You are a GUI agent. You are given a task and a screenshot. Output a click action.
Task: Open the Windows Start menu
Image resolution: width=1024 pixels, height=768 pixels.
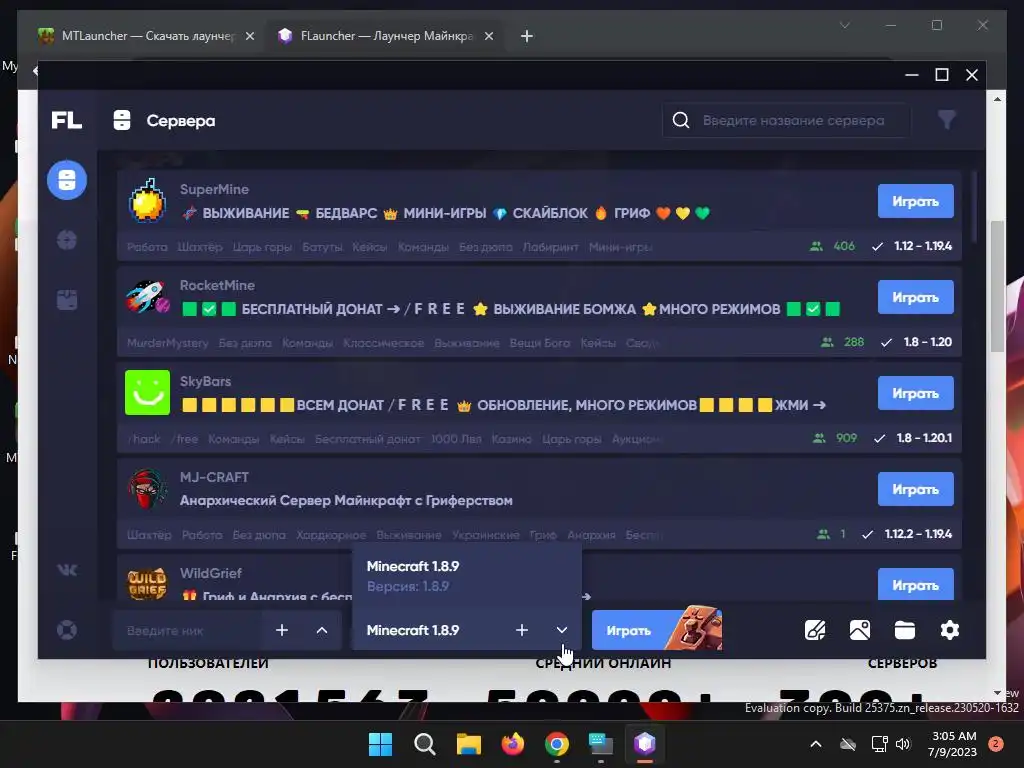click(380, 743)
